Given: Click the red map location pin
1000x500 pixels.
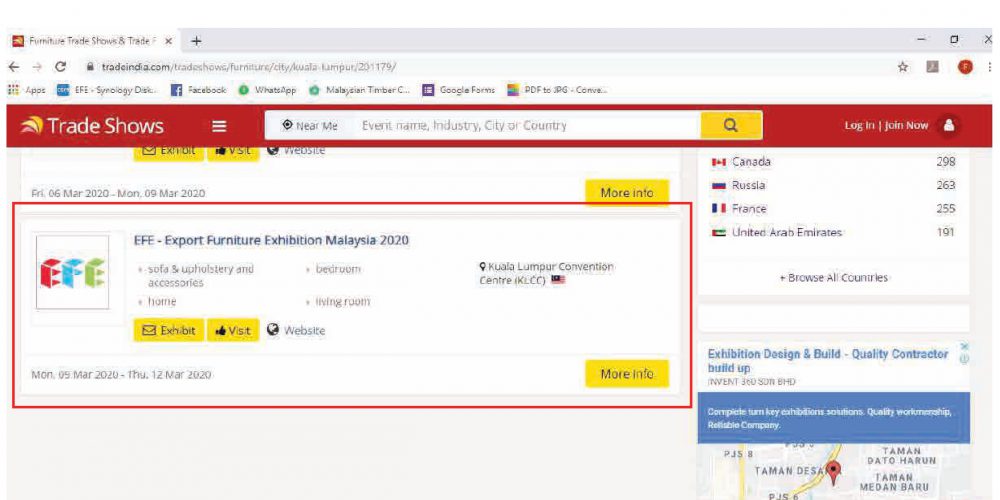Looking at the screenshot, I should click(x=834, y=475).
